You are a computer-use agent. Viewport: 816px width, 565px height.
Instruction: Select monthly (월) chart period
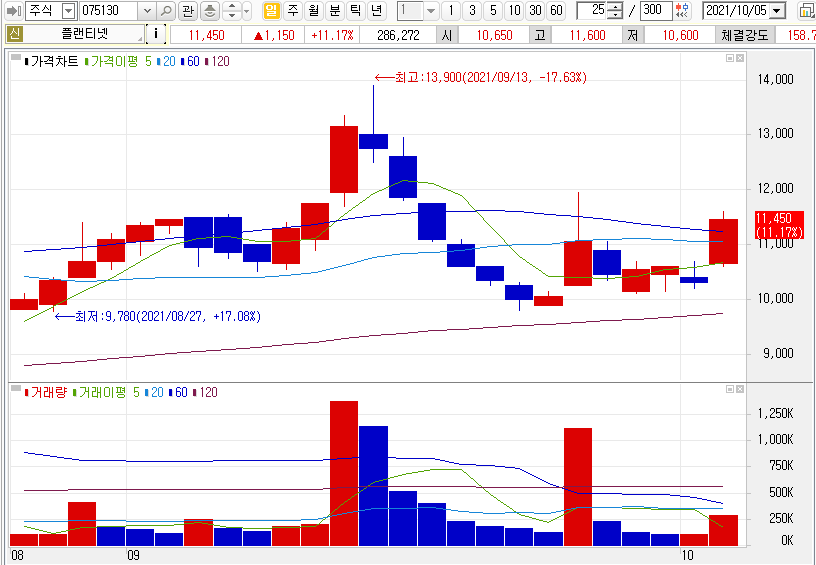[x=313, y=10]
